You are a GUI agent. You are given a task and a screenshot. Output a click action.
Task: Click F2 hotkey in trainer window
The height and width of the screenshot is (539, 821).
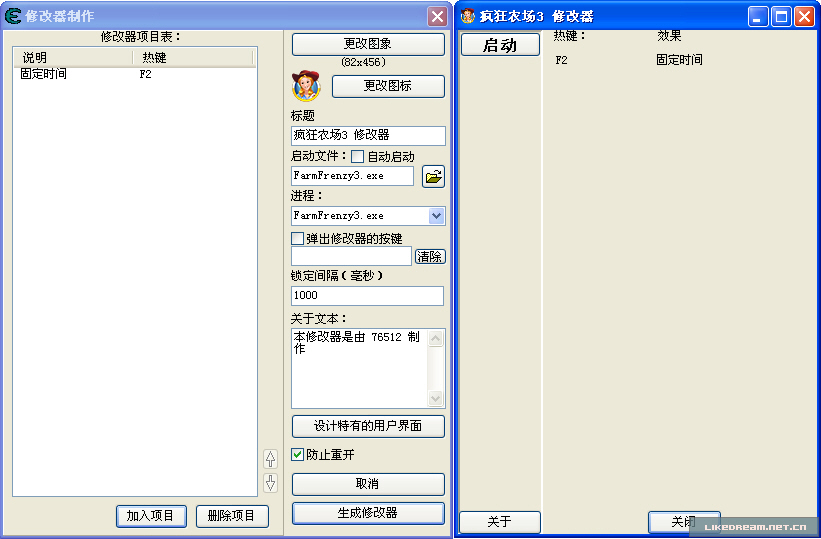point(561,60)
